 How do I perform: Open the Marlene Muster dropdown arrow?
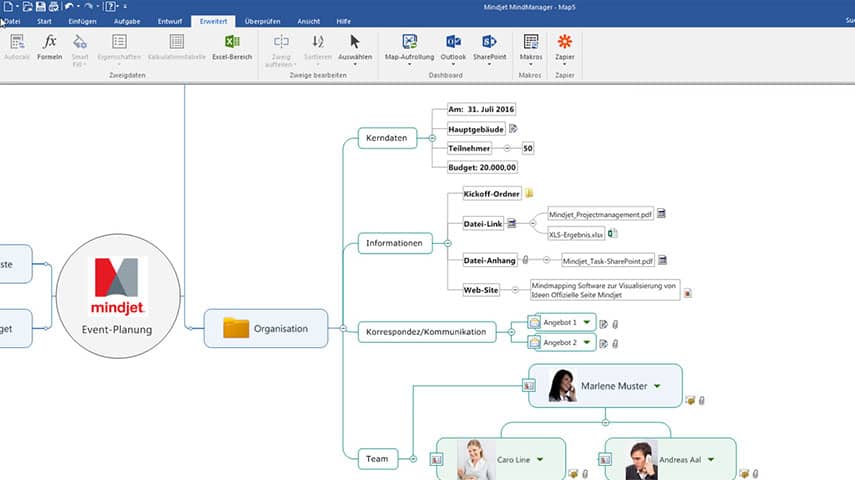click(x=657, y=386)
